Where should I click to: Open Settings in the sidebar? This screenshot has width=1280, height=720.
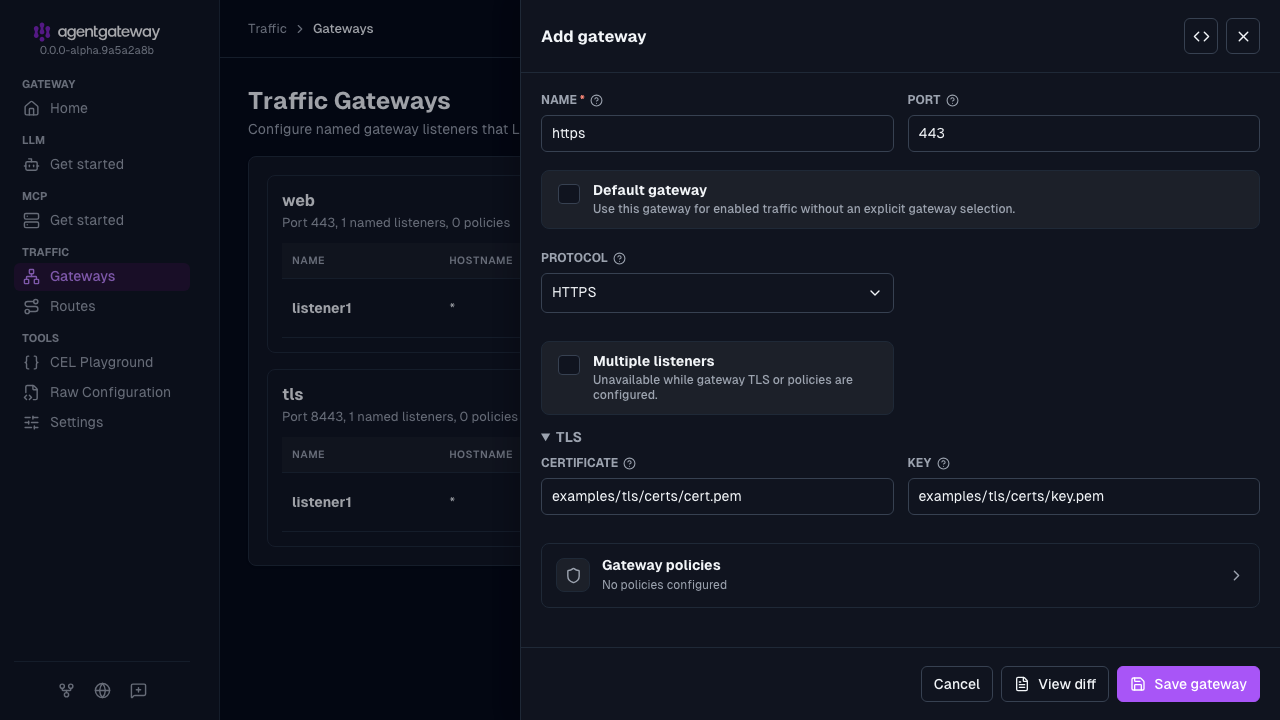click(x=102, y=422)
